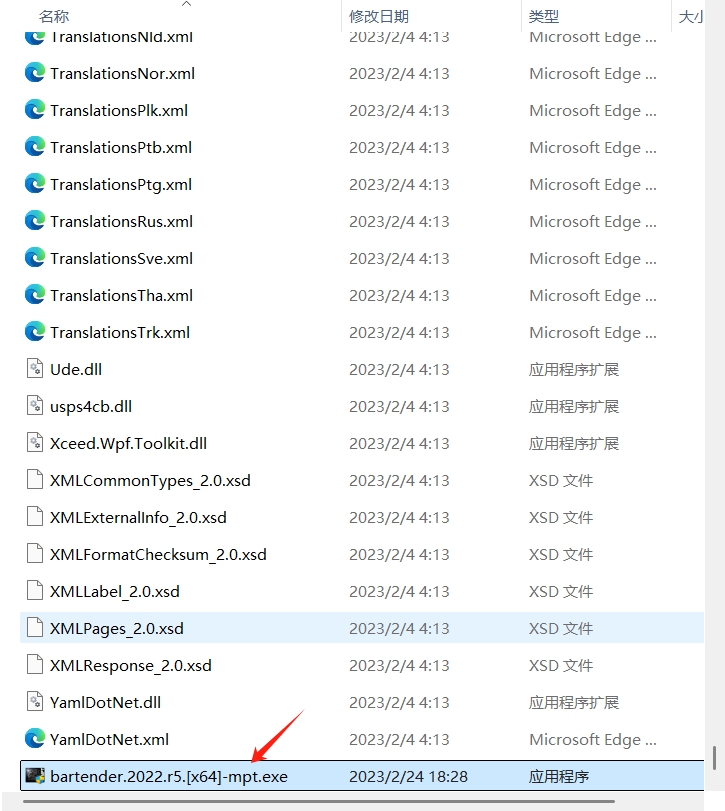Viewport: 725px width, 811px height.
Task: Click the horizontal scrollbar at the bottom
Action: [319, 801]
